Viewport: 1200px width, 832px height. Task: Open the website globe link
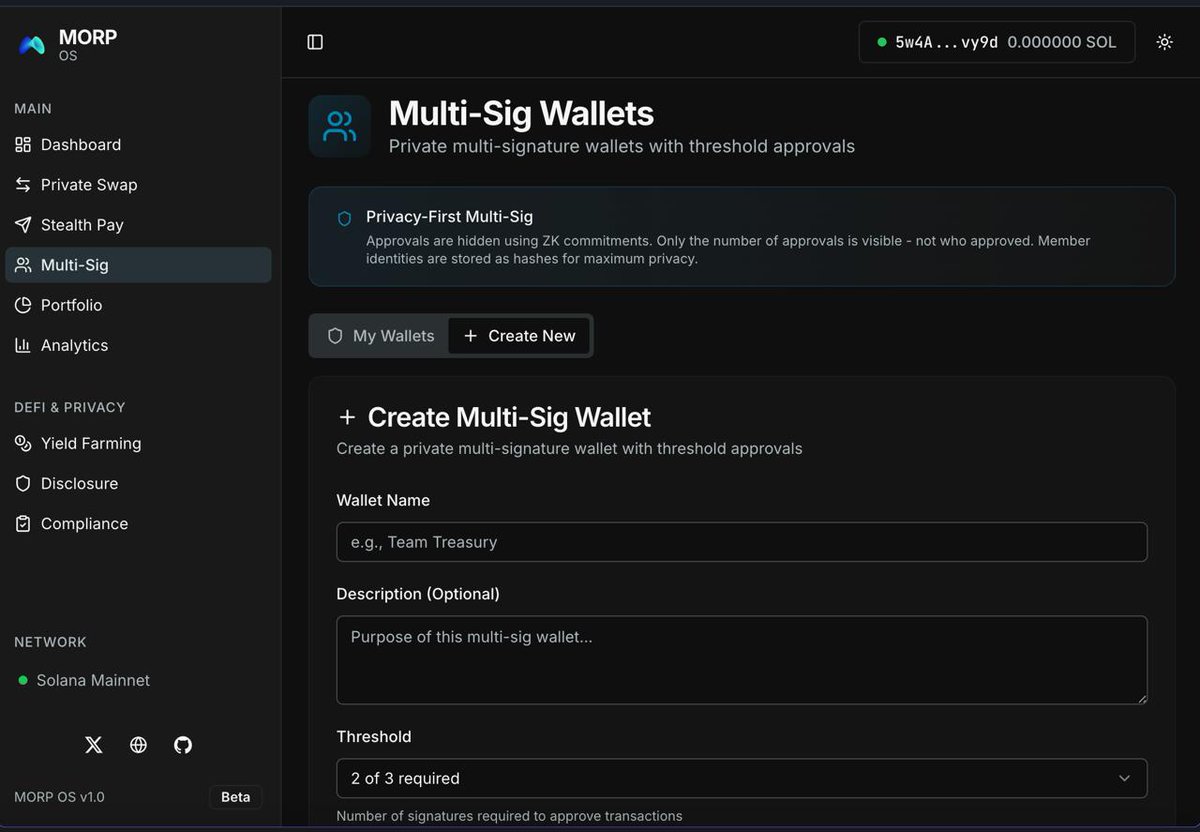[x=138, y=745]
